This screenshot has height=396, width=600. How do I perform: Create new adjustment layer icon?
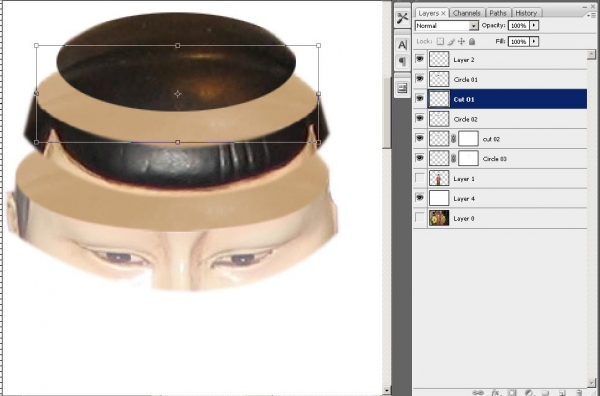(x=529, y=392)
